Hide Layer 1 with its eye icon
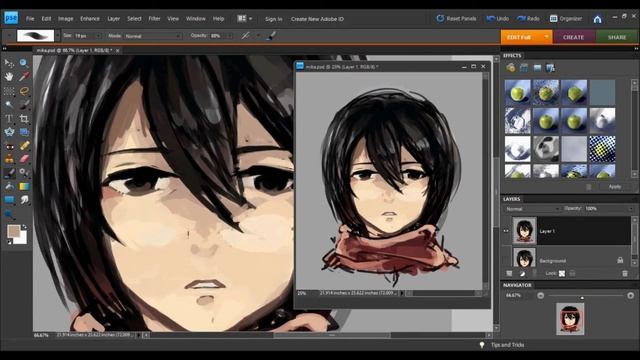 click(506, 231)
